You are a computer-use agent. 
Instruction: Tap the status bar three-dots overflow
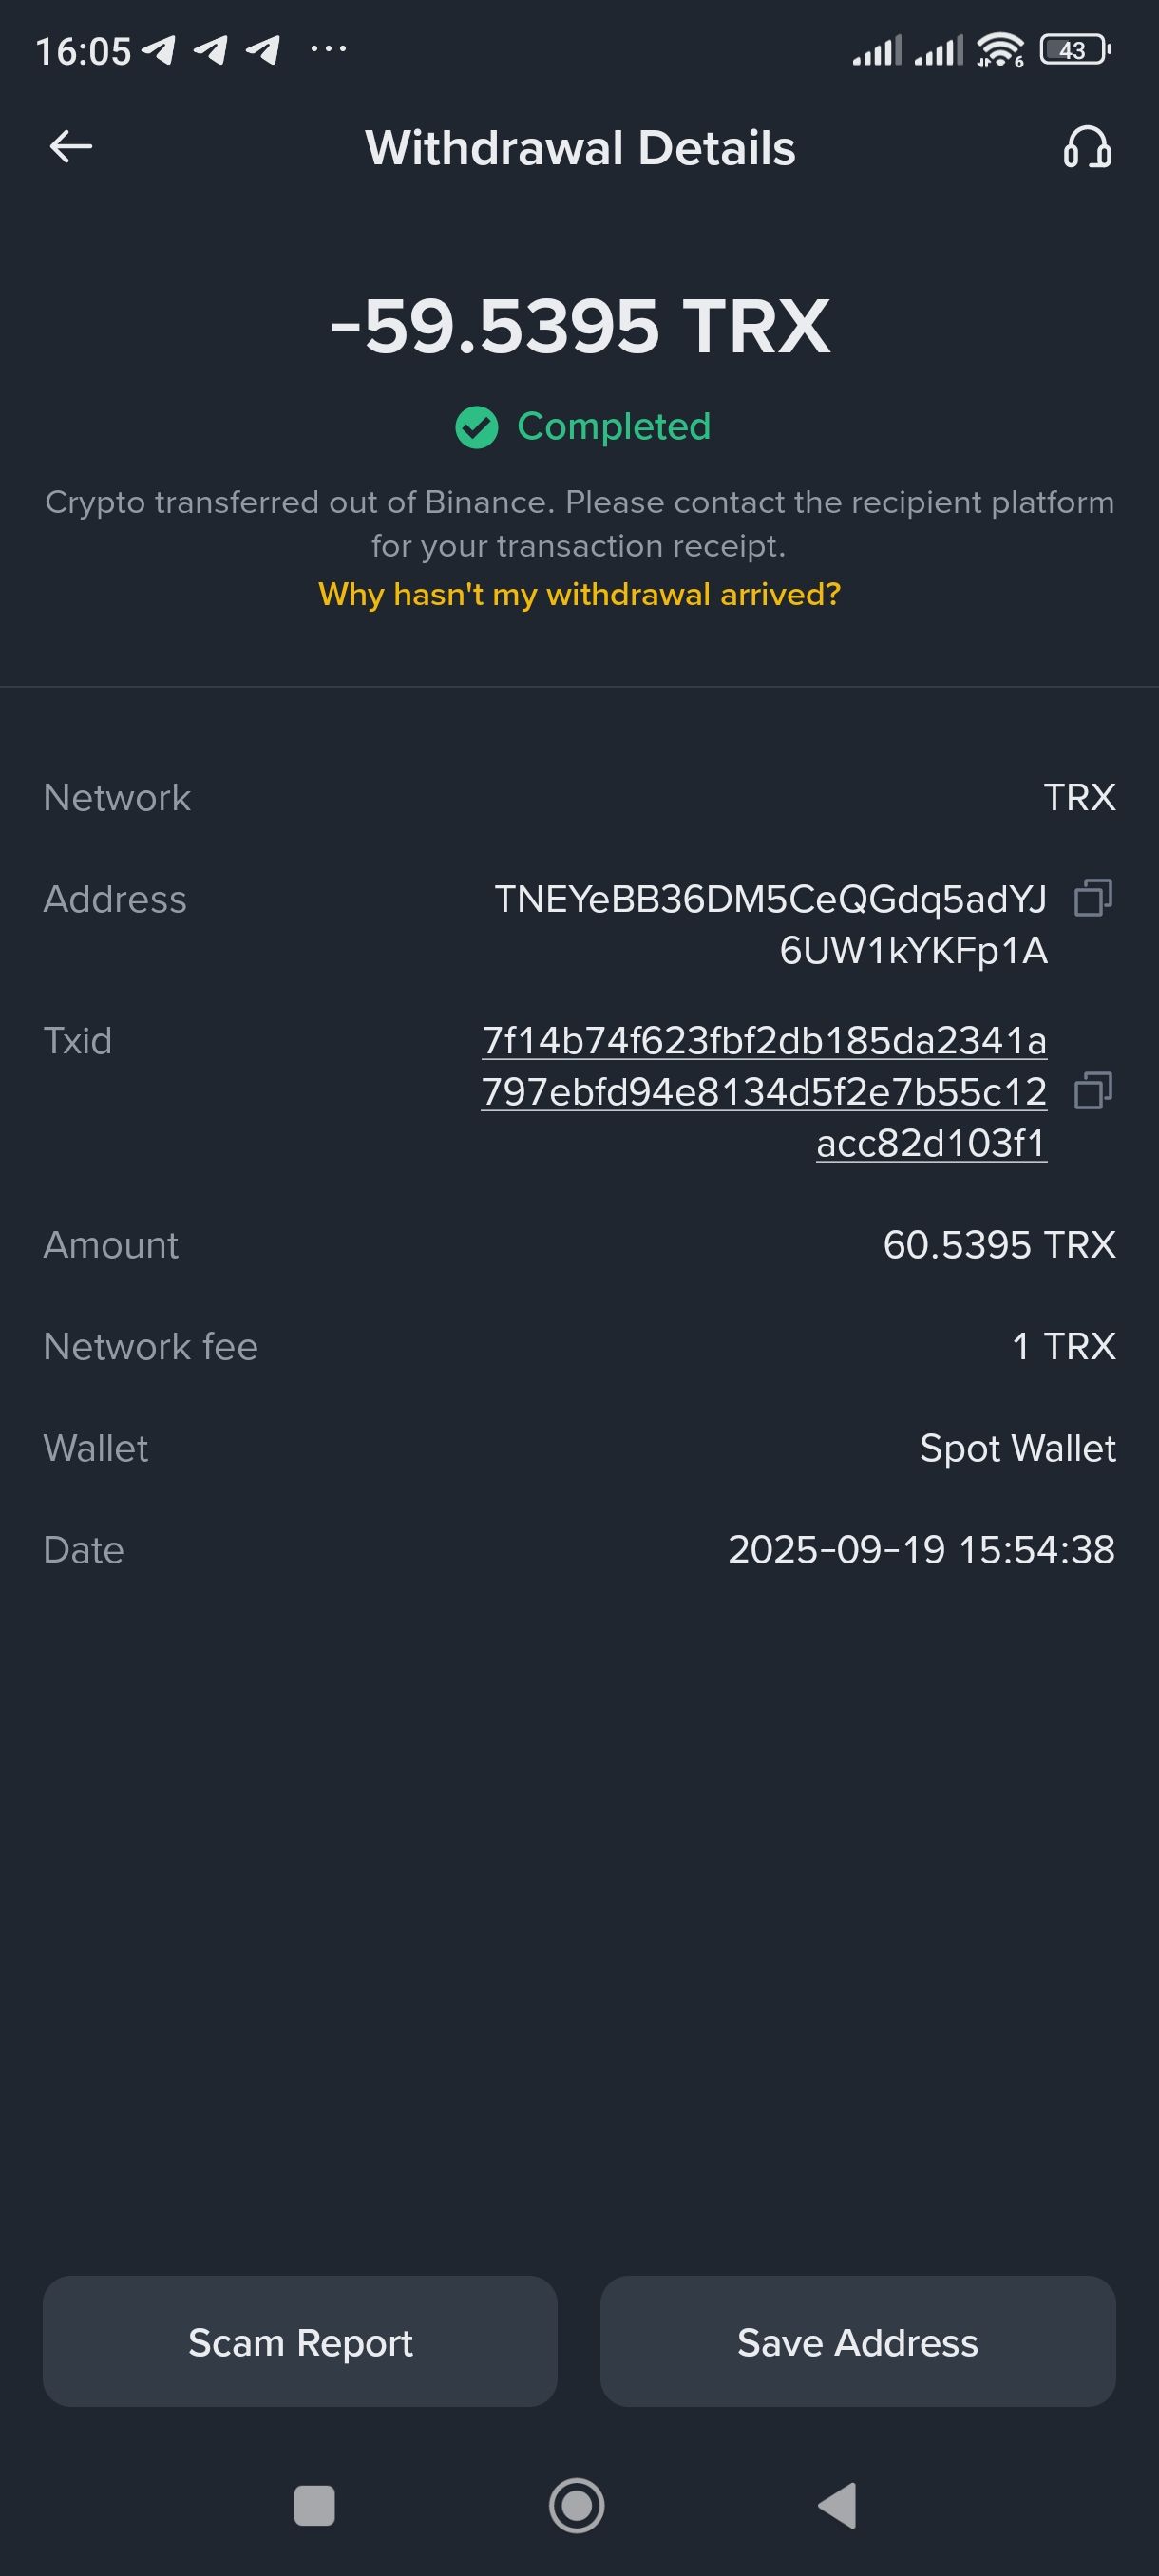[328, 48]
